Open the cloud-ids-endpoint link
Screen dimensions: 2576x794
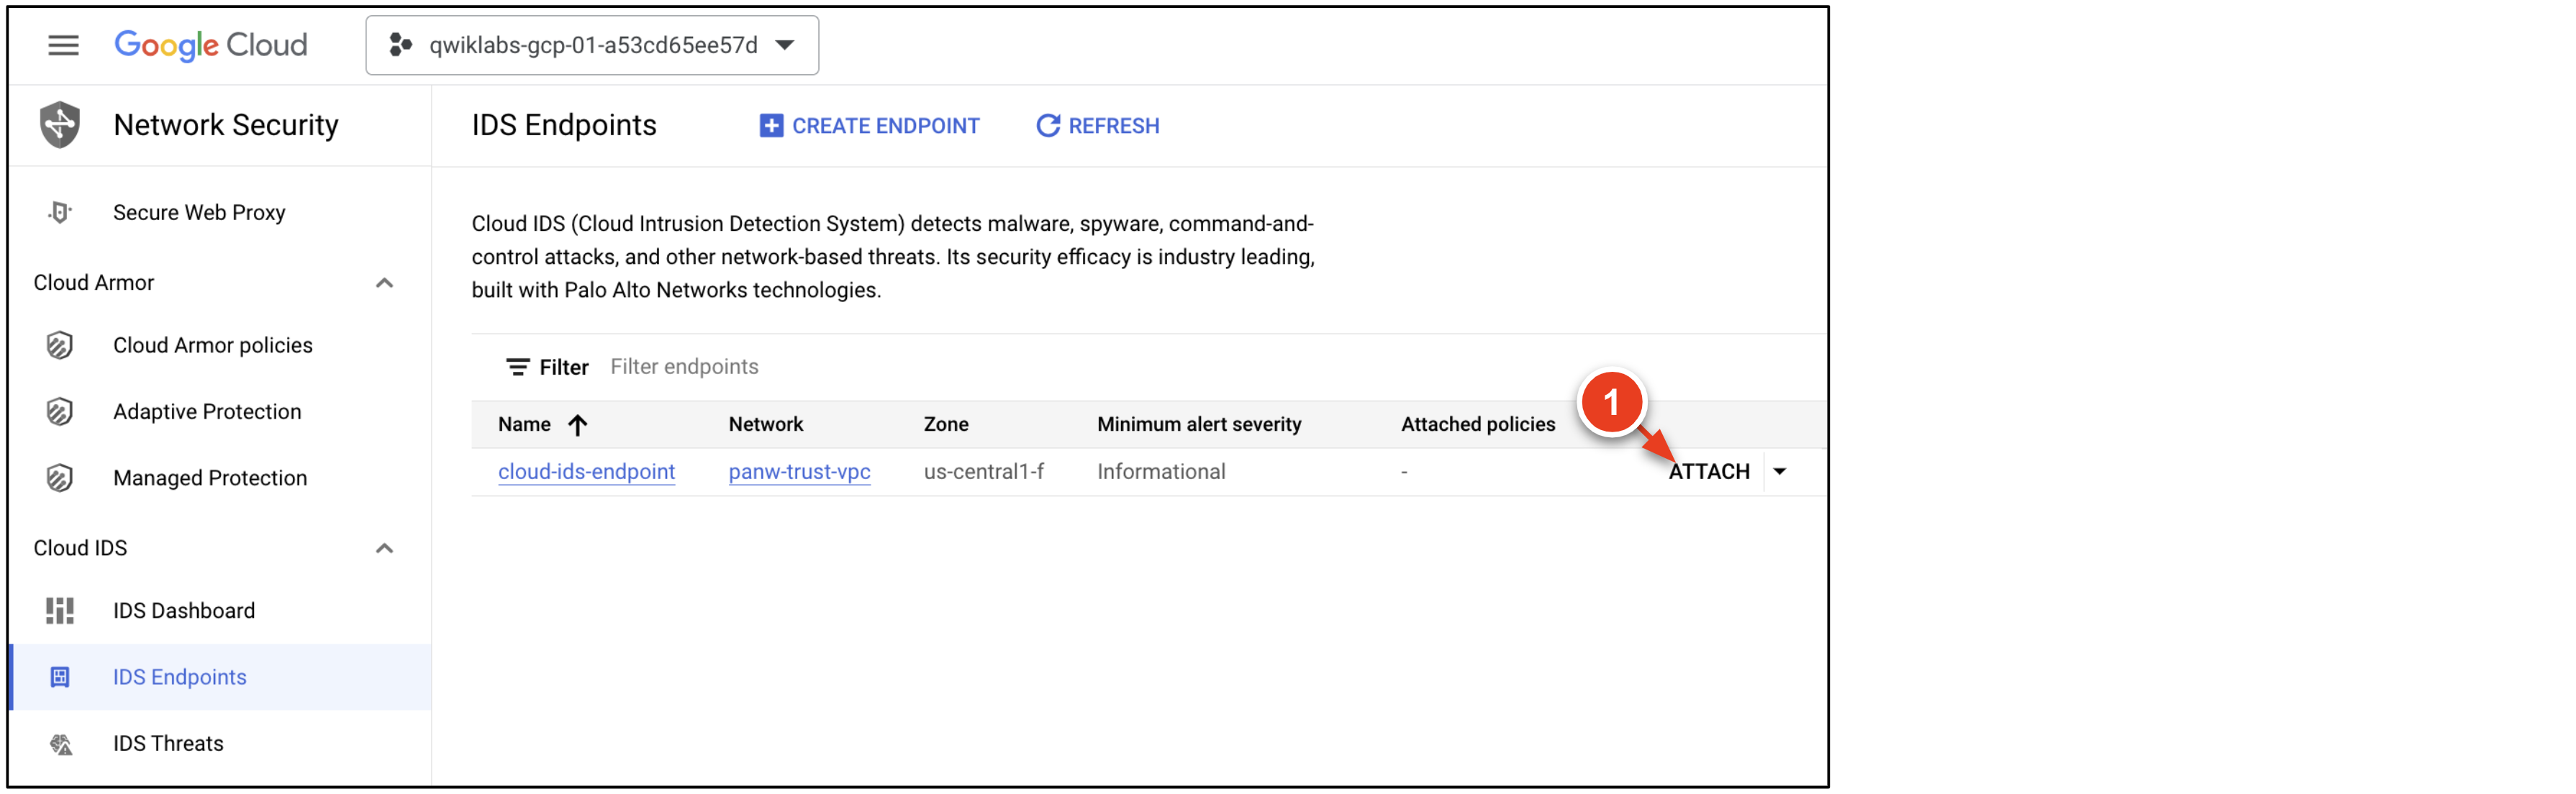[x=586, y=471]
